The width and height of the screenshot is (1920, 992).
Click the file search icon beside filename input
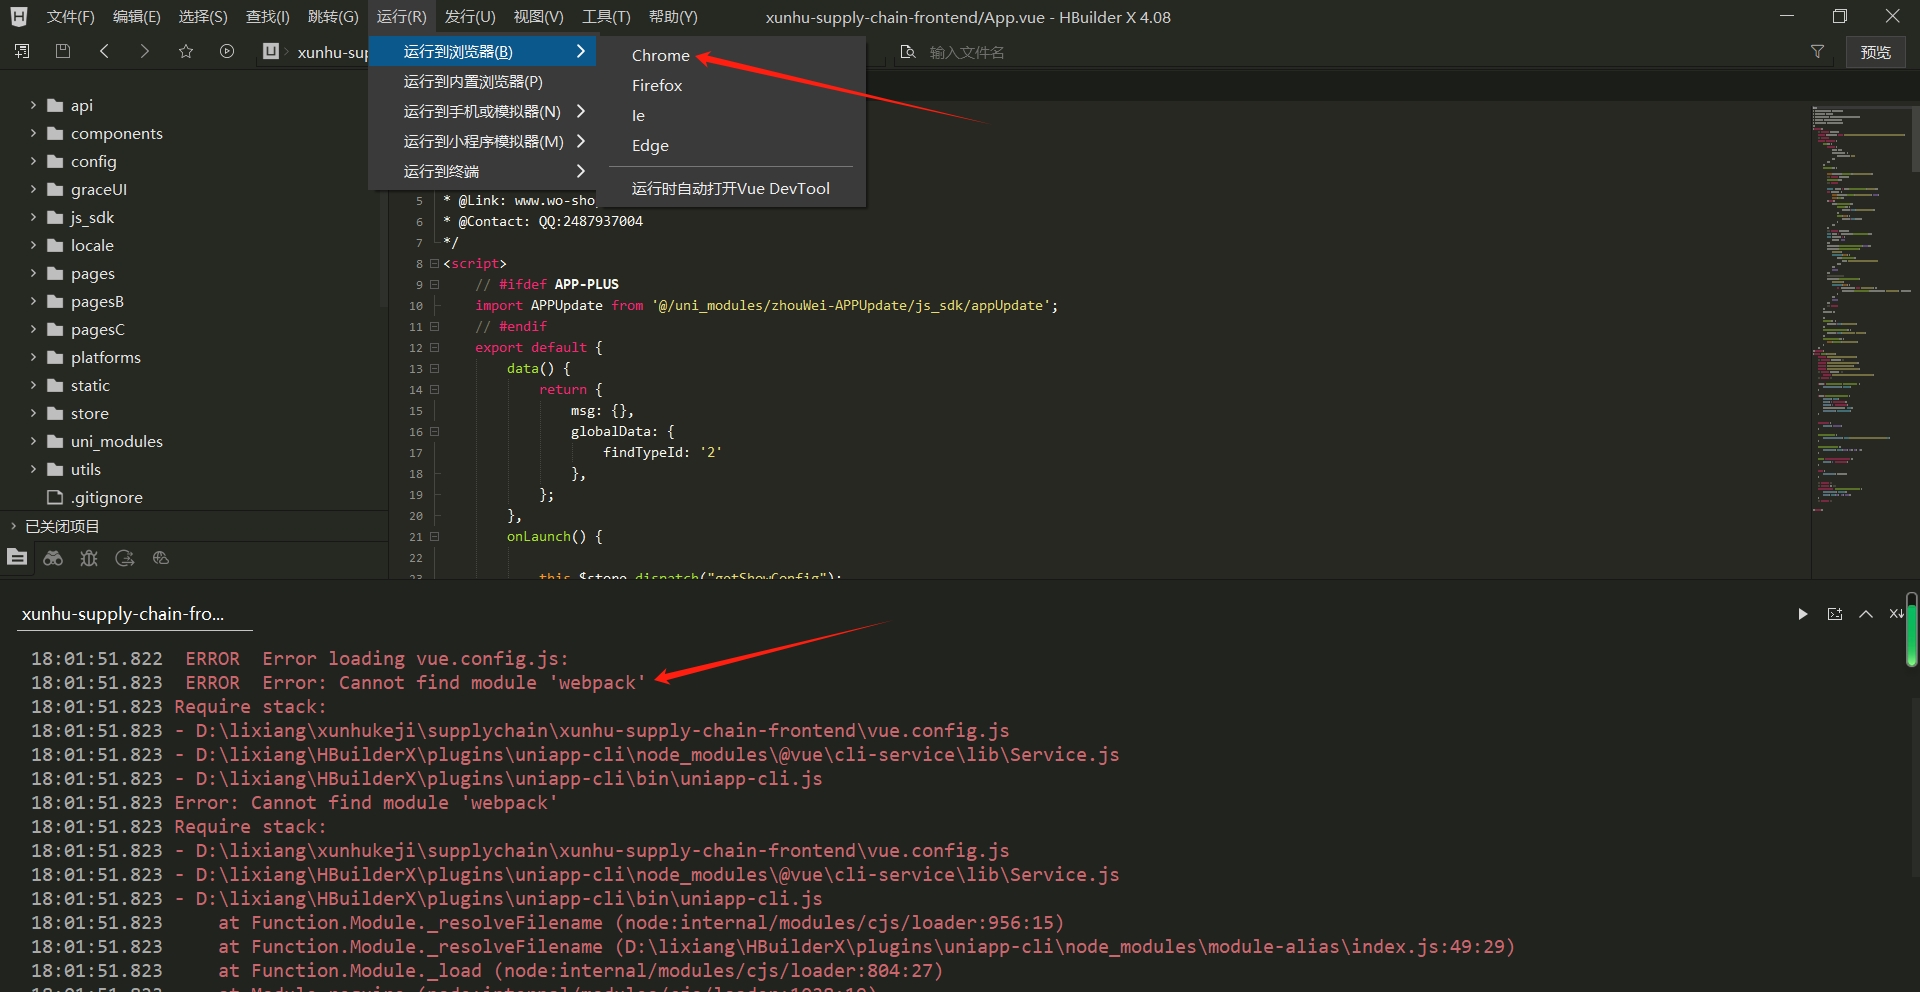click(908, 51)
